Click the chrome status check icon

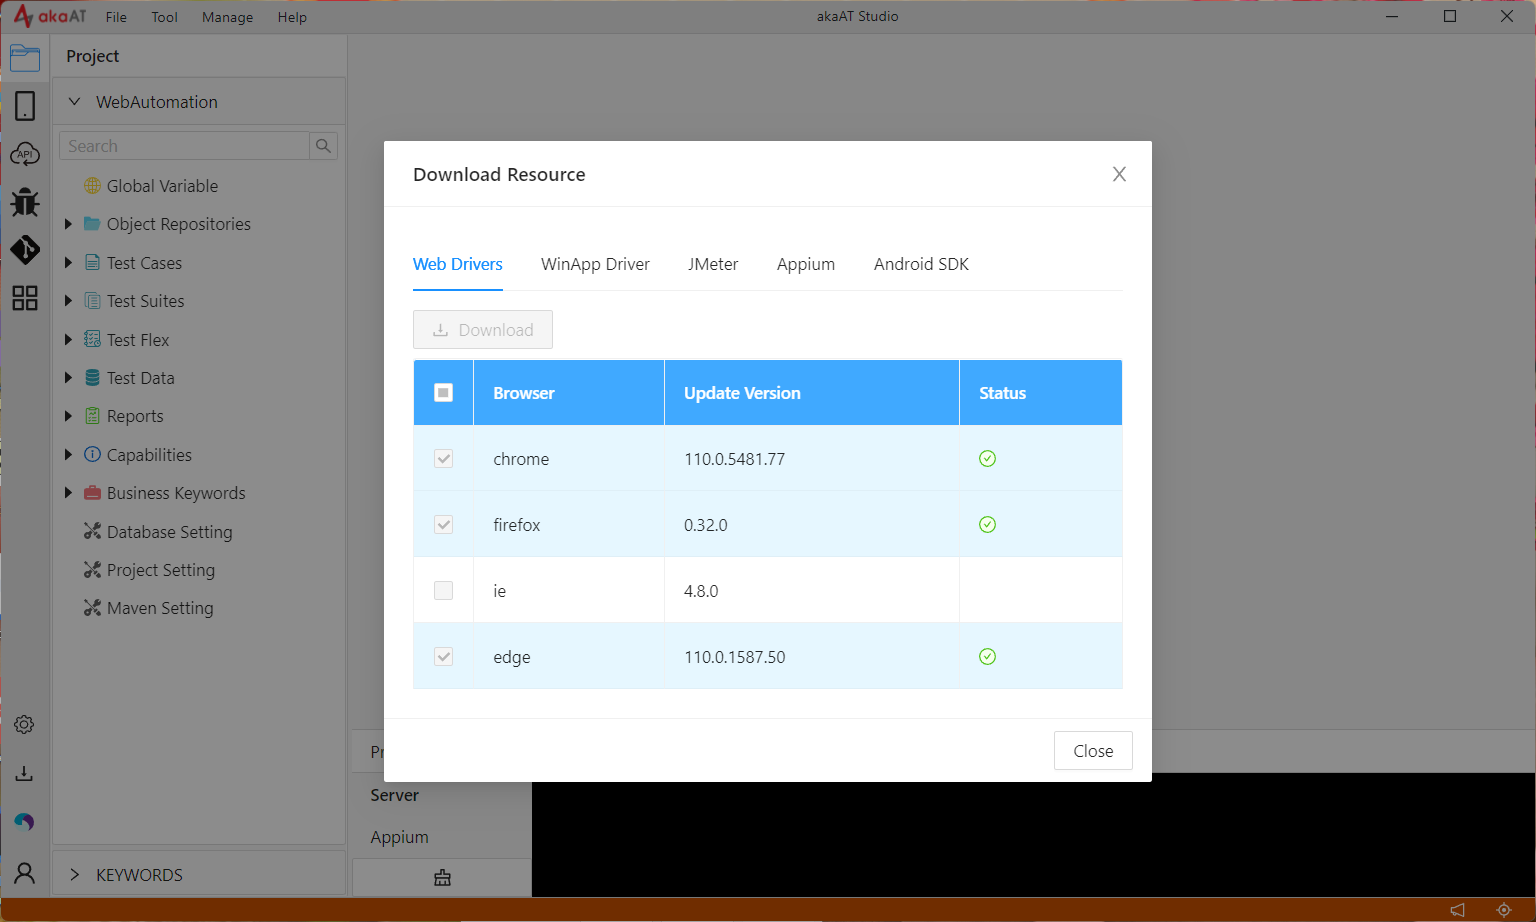(987, 458)
